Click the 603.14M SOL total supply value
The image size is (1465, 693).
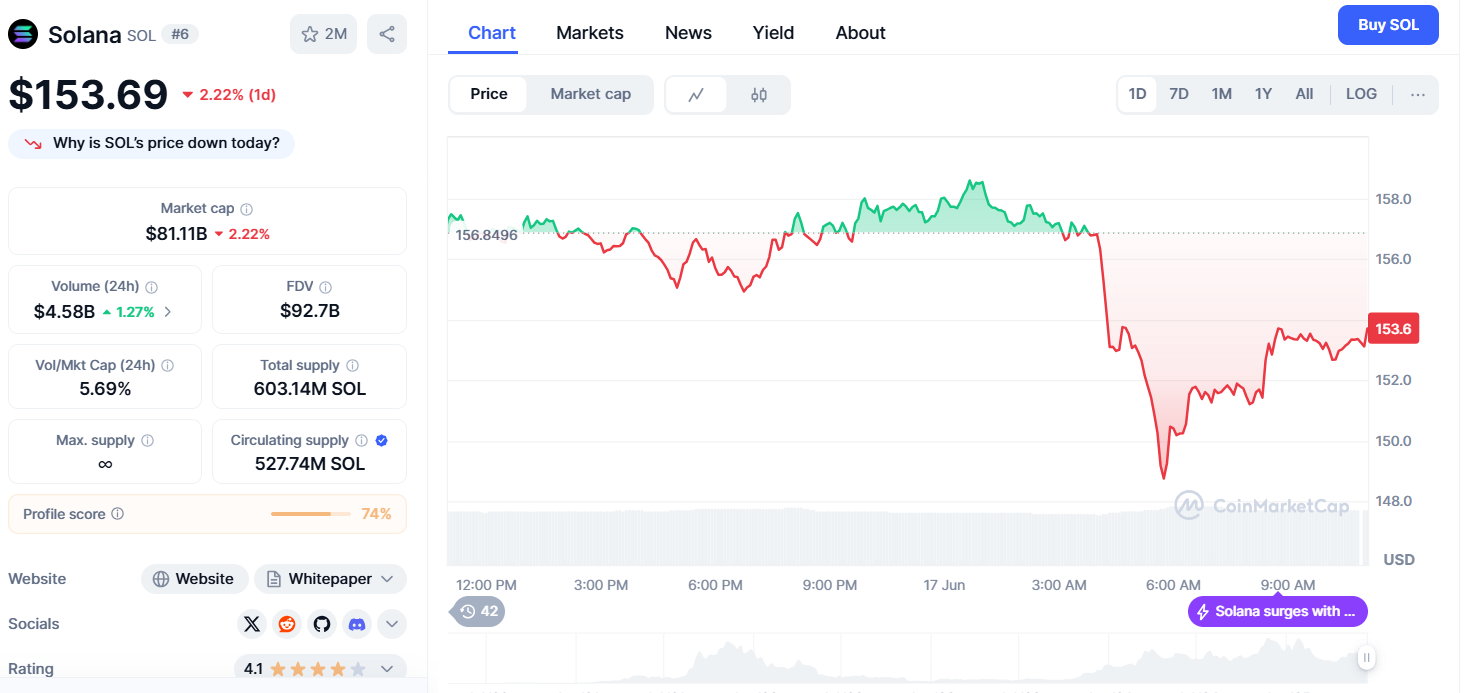310,389
